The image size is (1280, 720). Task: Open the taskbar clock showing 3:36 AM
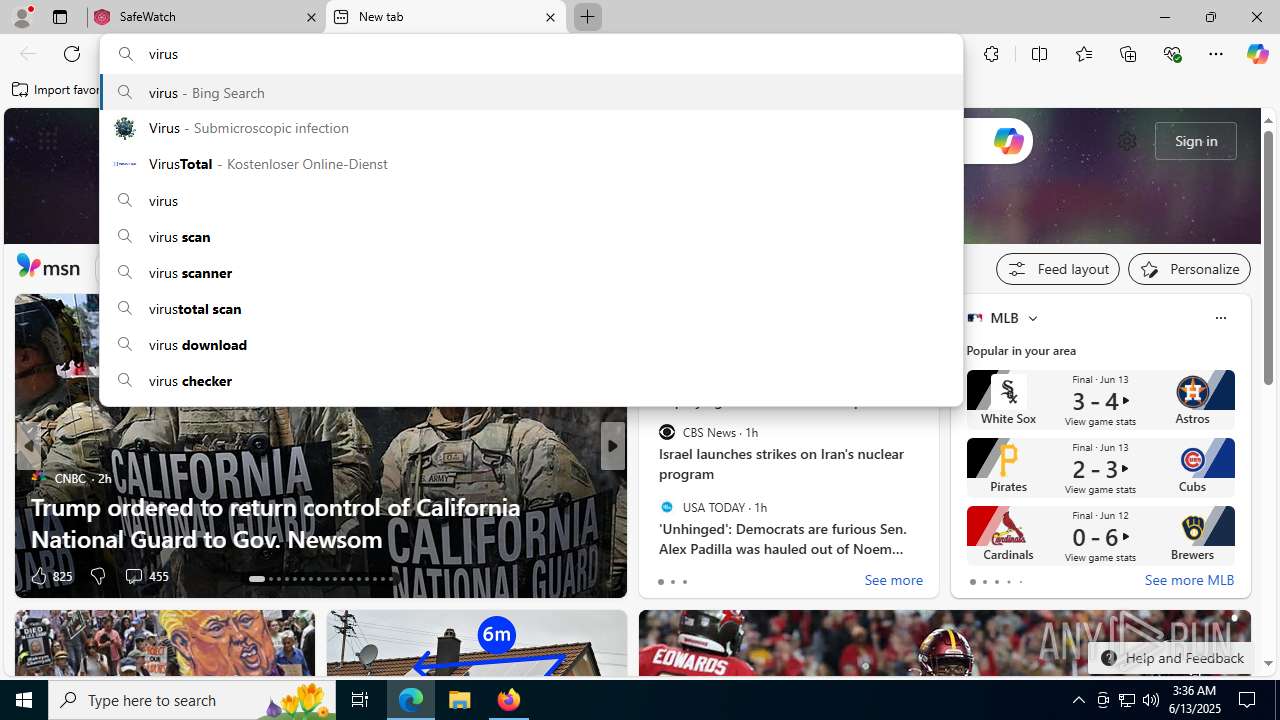click(x=1194, y=700)
